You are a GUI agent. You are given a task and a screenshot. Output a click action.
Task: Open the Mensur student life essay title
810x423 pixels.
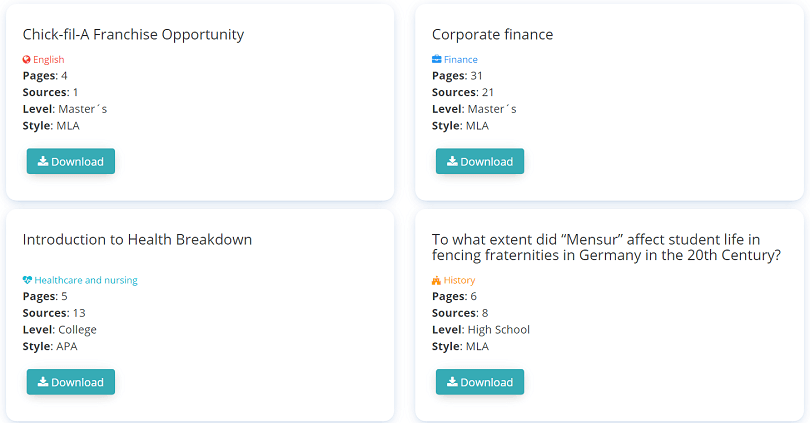pos(606,247)
